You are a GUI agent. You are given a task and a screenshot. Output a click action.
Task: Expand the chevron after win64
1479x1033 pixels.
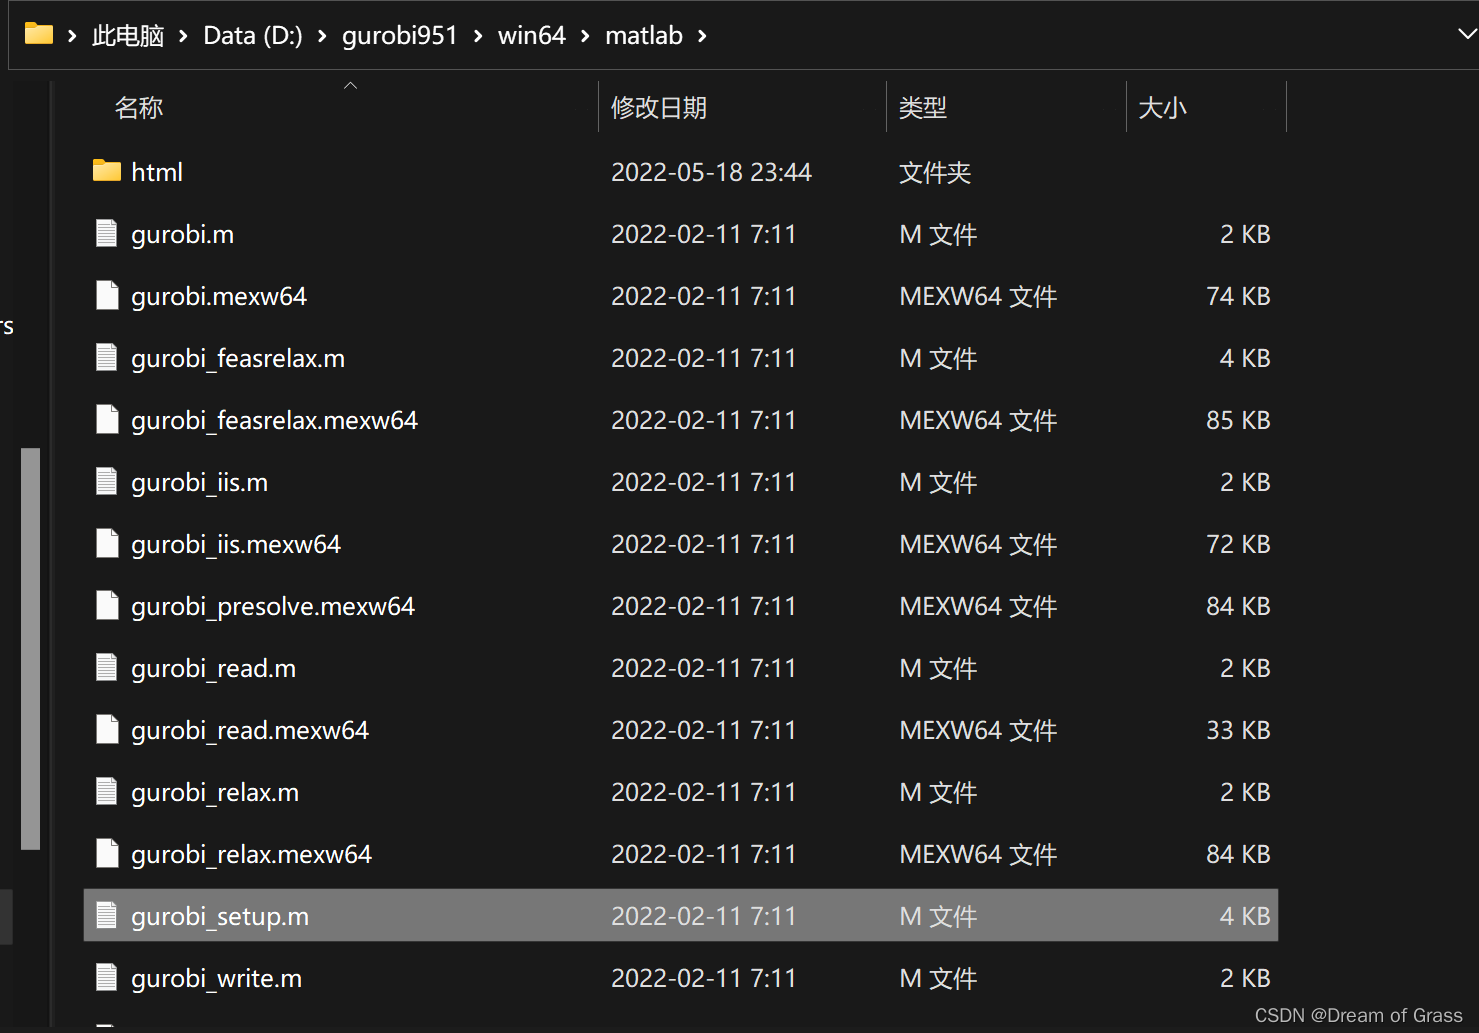(585, 36)
